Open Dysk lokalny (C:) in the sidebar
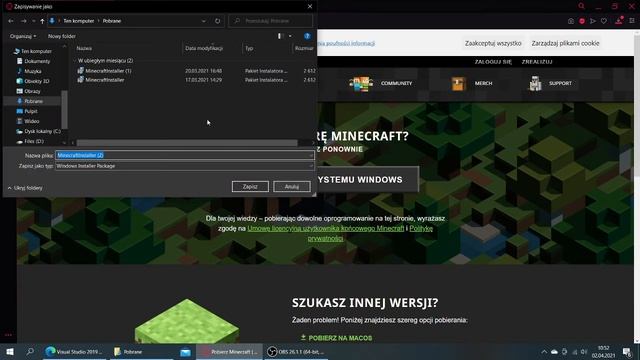 (38, 131)
